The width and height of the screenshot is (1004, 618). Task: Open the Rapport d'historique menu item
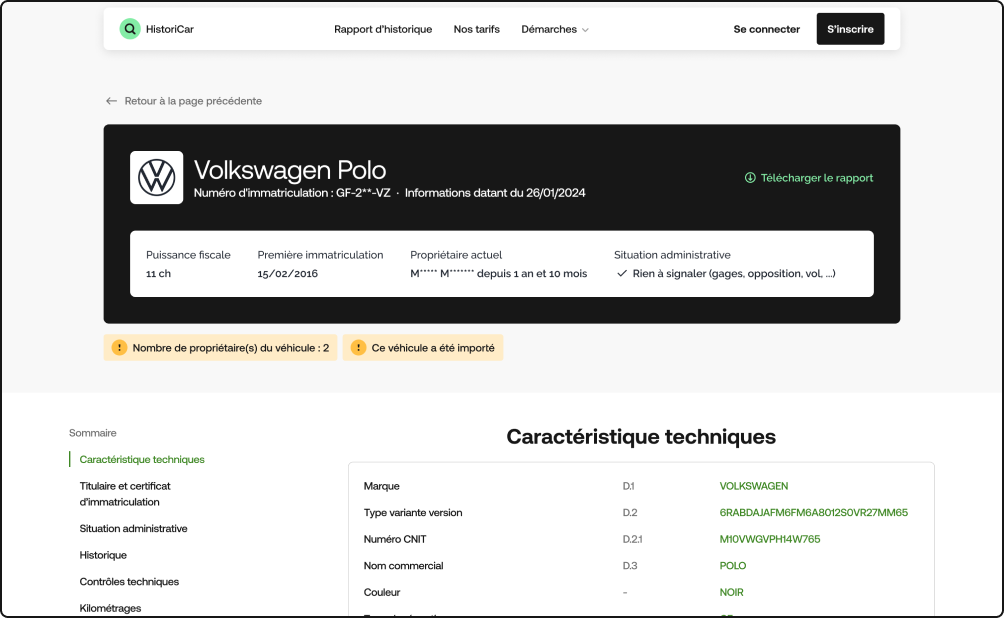click(383, 29)
